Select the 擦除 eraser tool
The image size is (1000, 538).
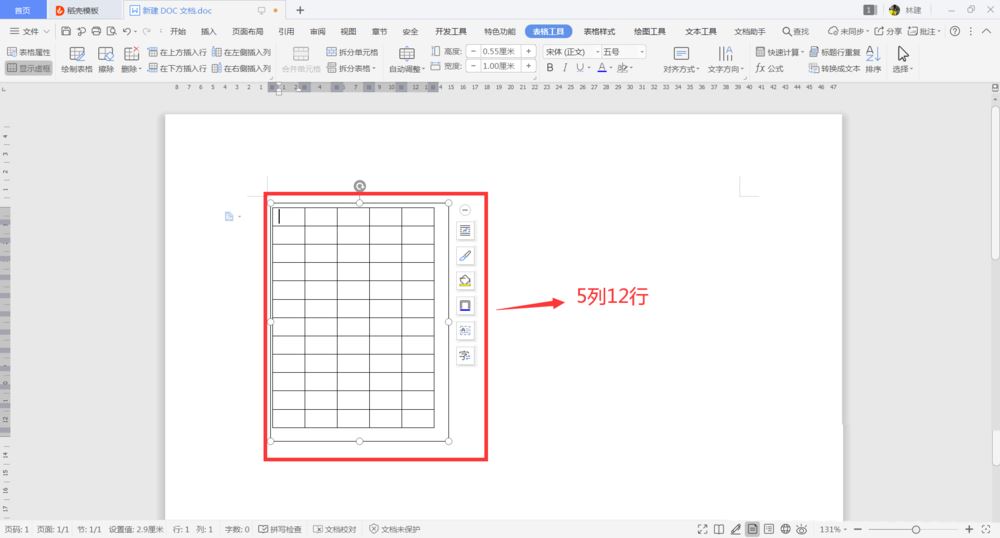click(106, 60)
